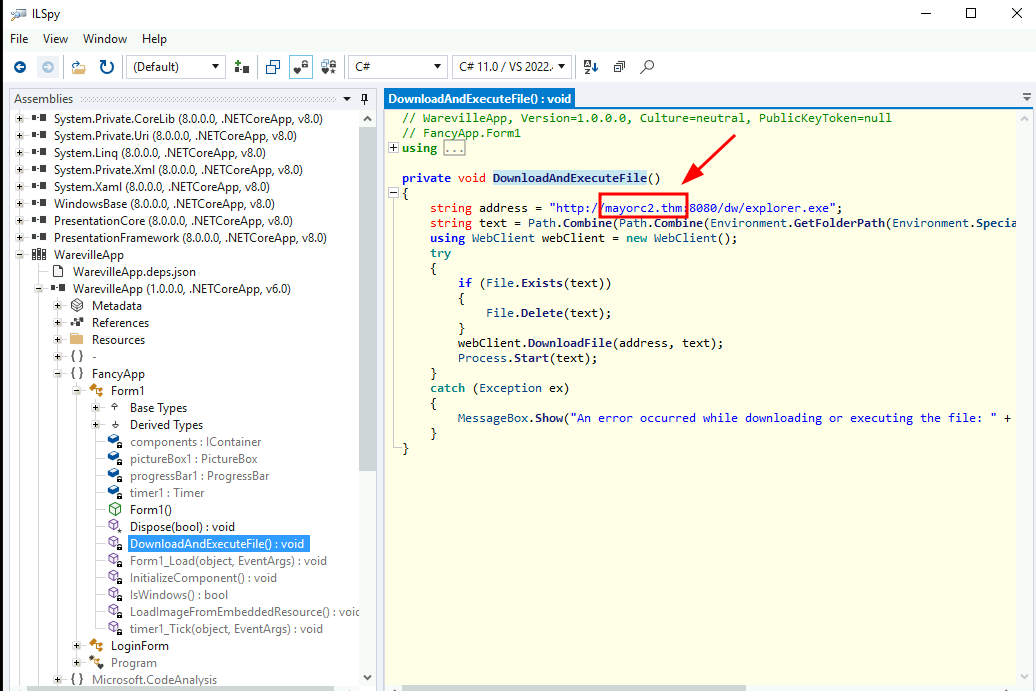This screenshot has width=1036, height=691.
Task: Collapse the method body with the minus box
Action: [394, 193]
